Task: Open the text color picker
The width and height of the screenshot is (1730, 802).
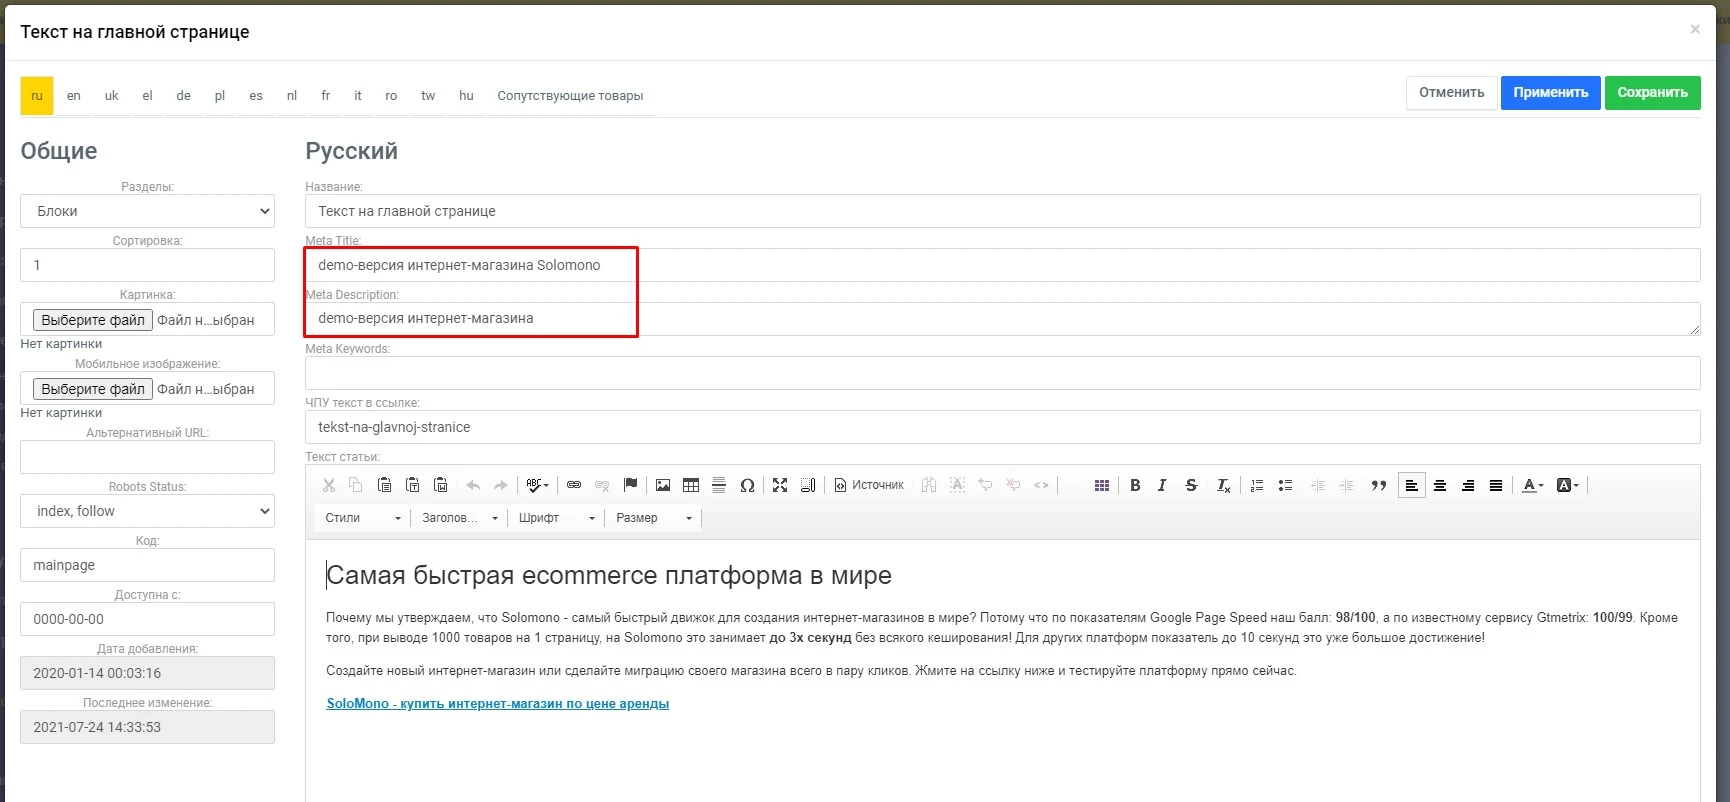Action: [1532, 485]
